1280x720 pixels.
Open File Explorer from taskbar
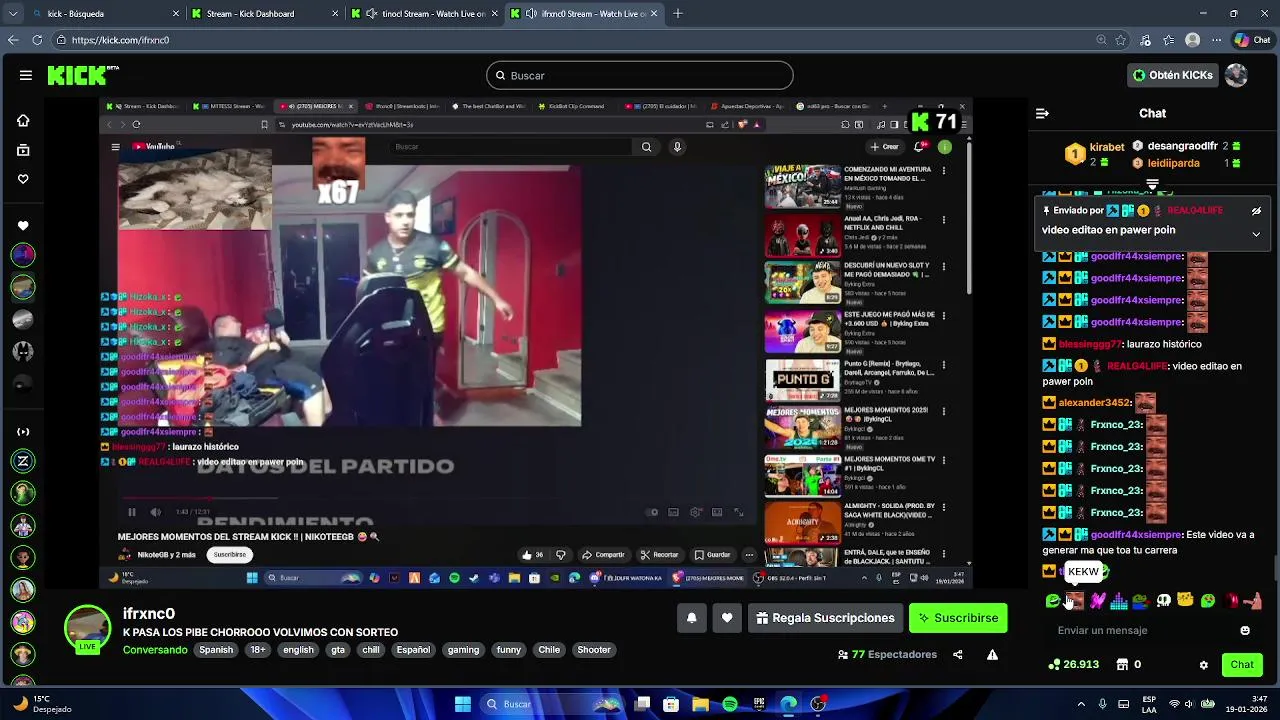click(700, 704)
